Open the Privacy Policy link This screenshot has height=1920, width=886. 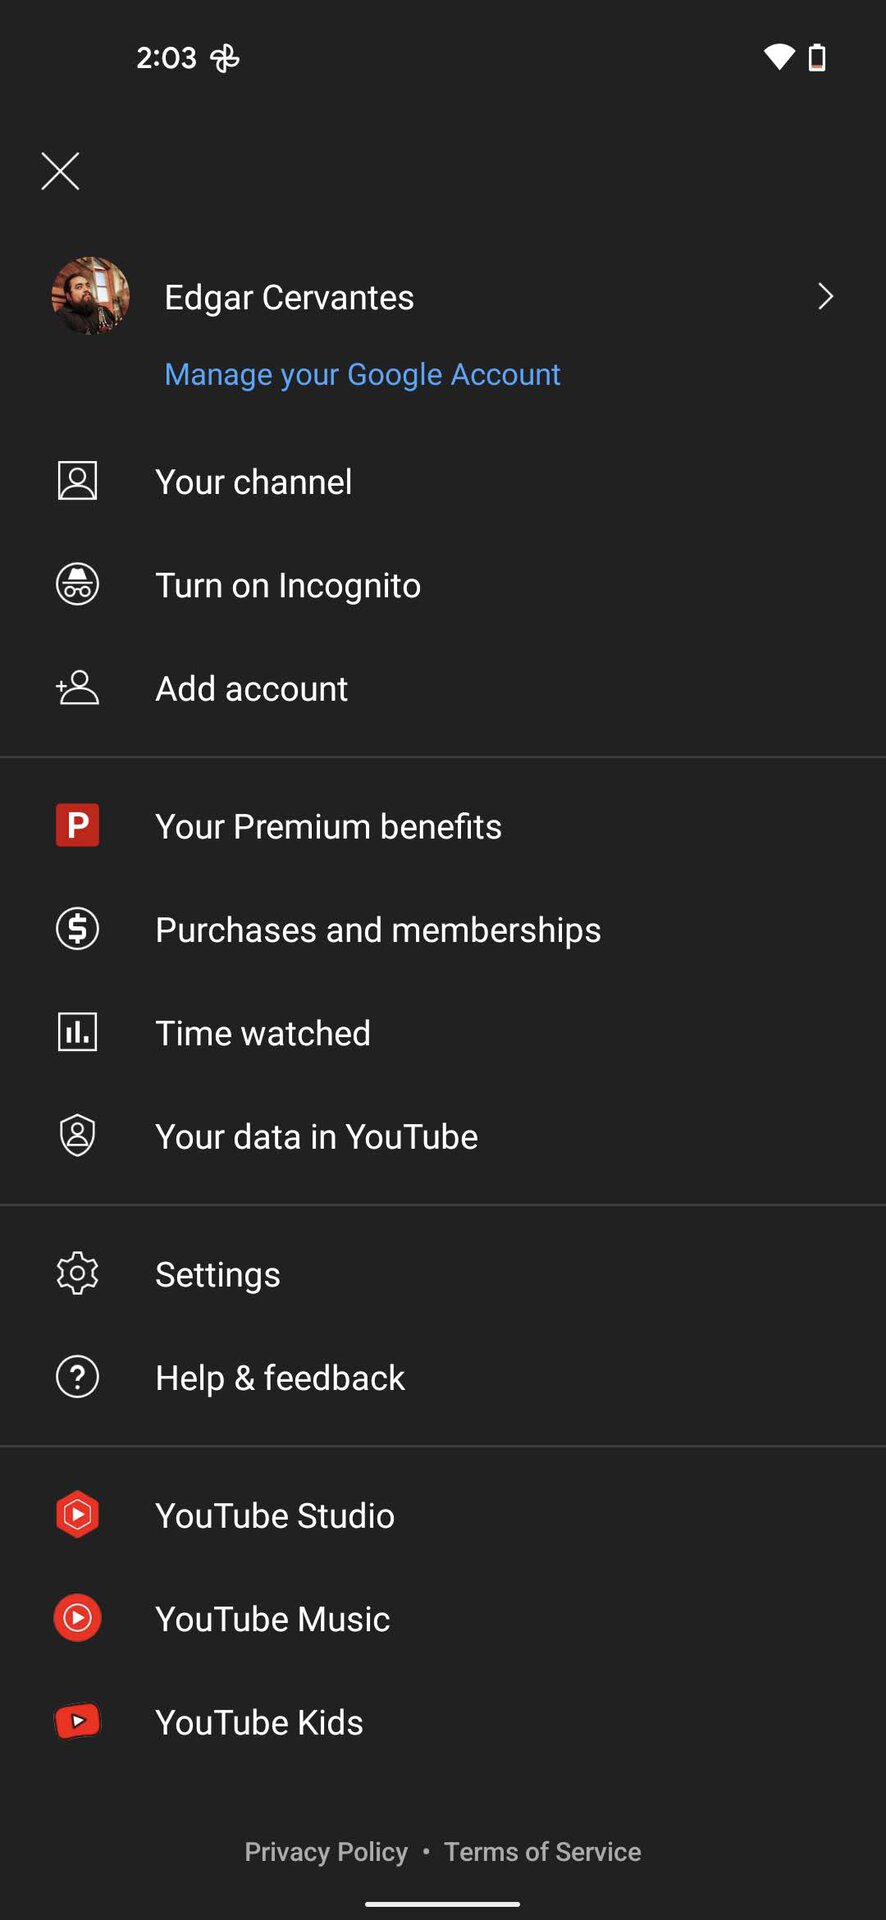326,1852
